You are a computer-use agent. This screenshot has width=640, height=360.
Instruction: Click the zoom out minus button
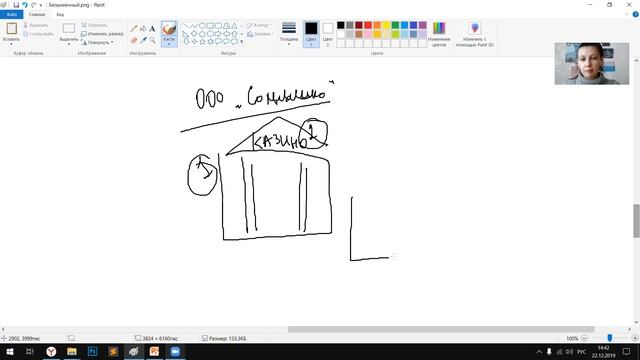(x=584, y=338)
